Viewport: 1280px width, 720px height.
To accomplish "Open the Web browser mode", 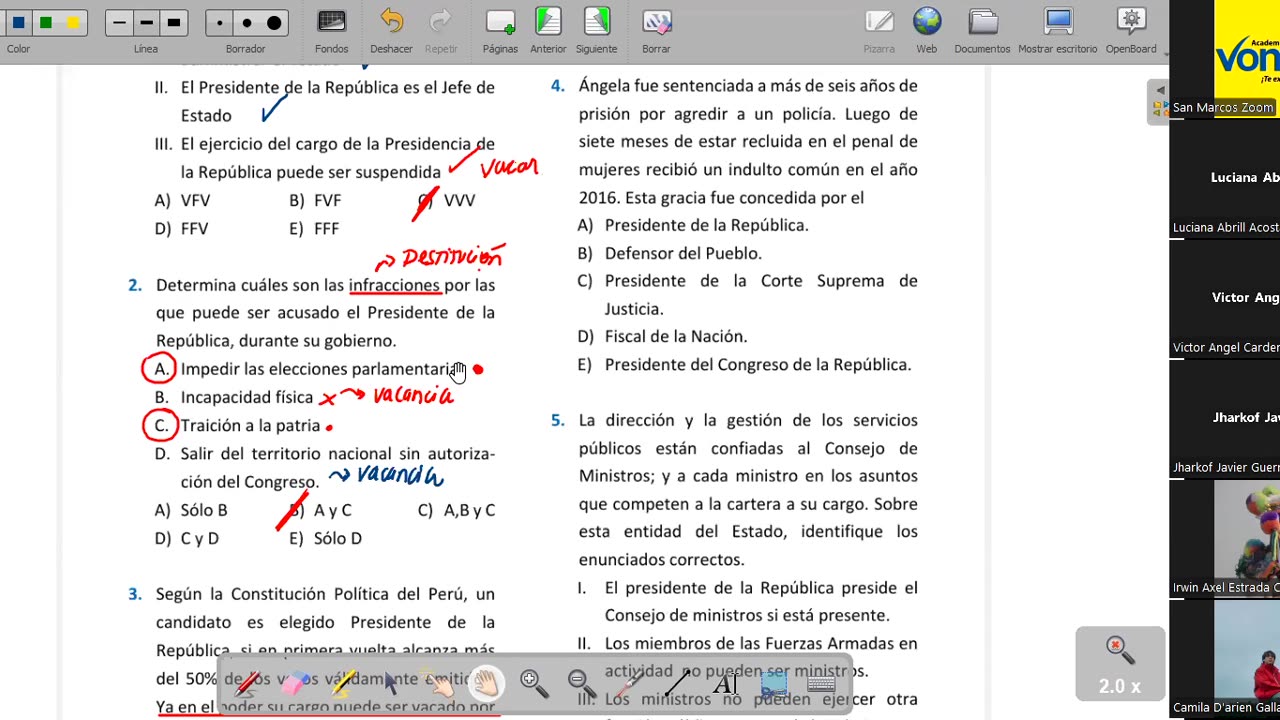I will coord(927,29).
